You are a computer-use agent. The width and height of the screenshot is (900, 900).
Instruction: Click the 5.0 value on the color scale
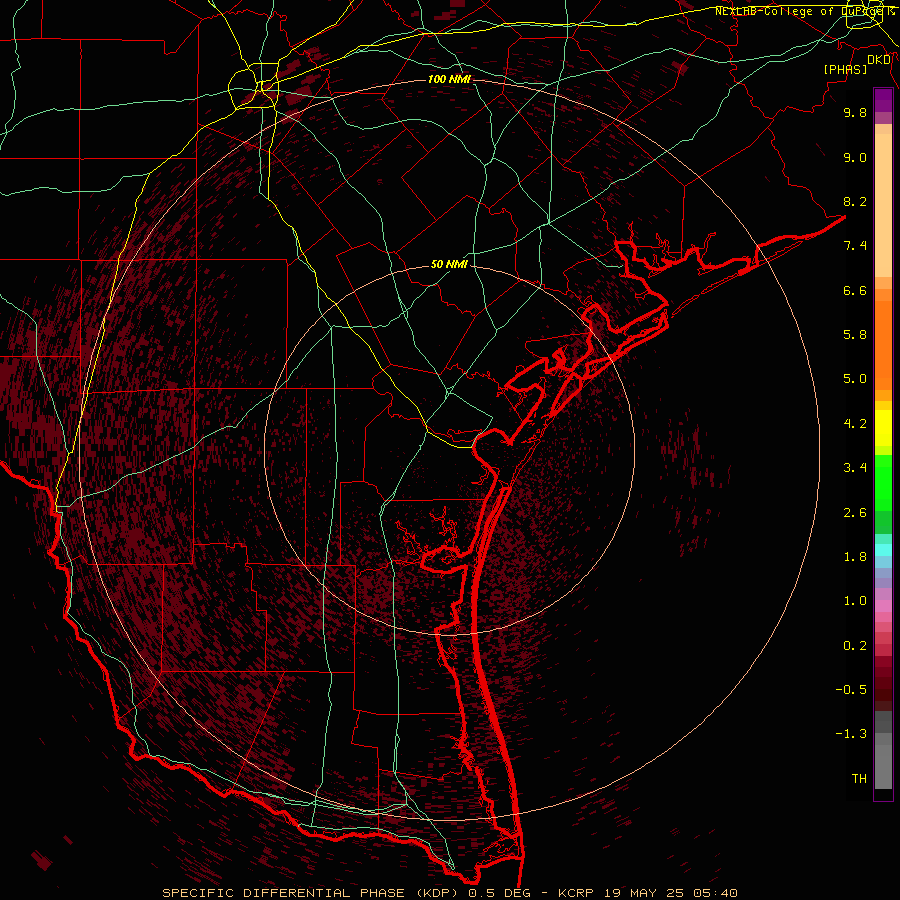[855, 379]
